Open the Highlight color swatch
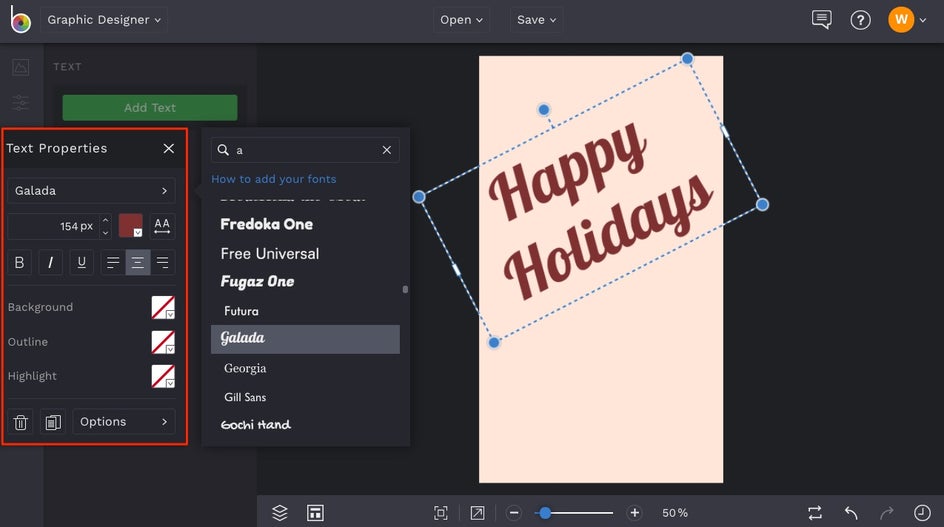Screen dimensions: 944x527 coord(163,376)
